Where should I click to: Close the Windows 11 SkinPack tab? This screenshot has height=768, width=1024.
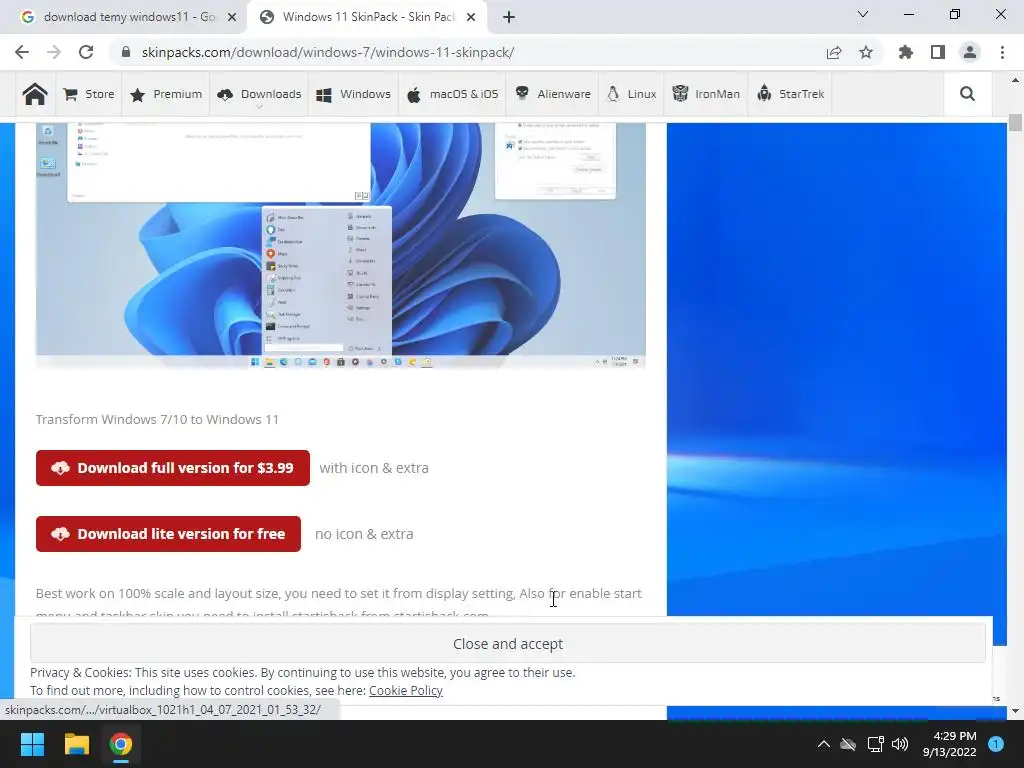471,18
